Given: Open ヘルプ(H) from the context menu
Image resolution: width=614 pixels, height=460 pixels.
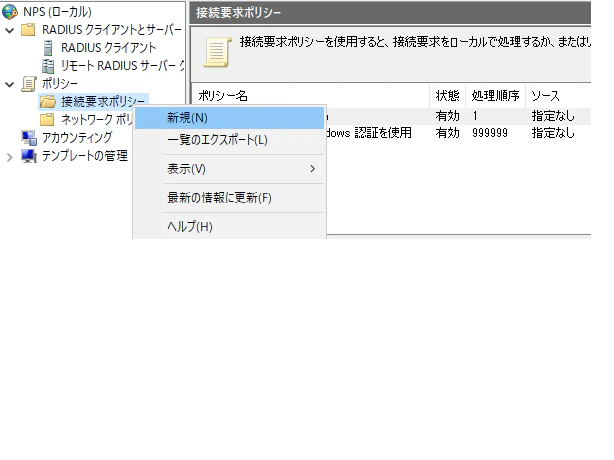Looking at the screenshot, I should [229, 227].
